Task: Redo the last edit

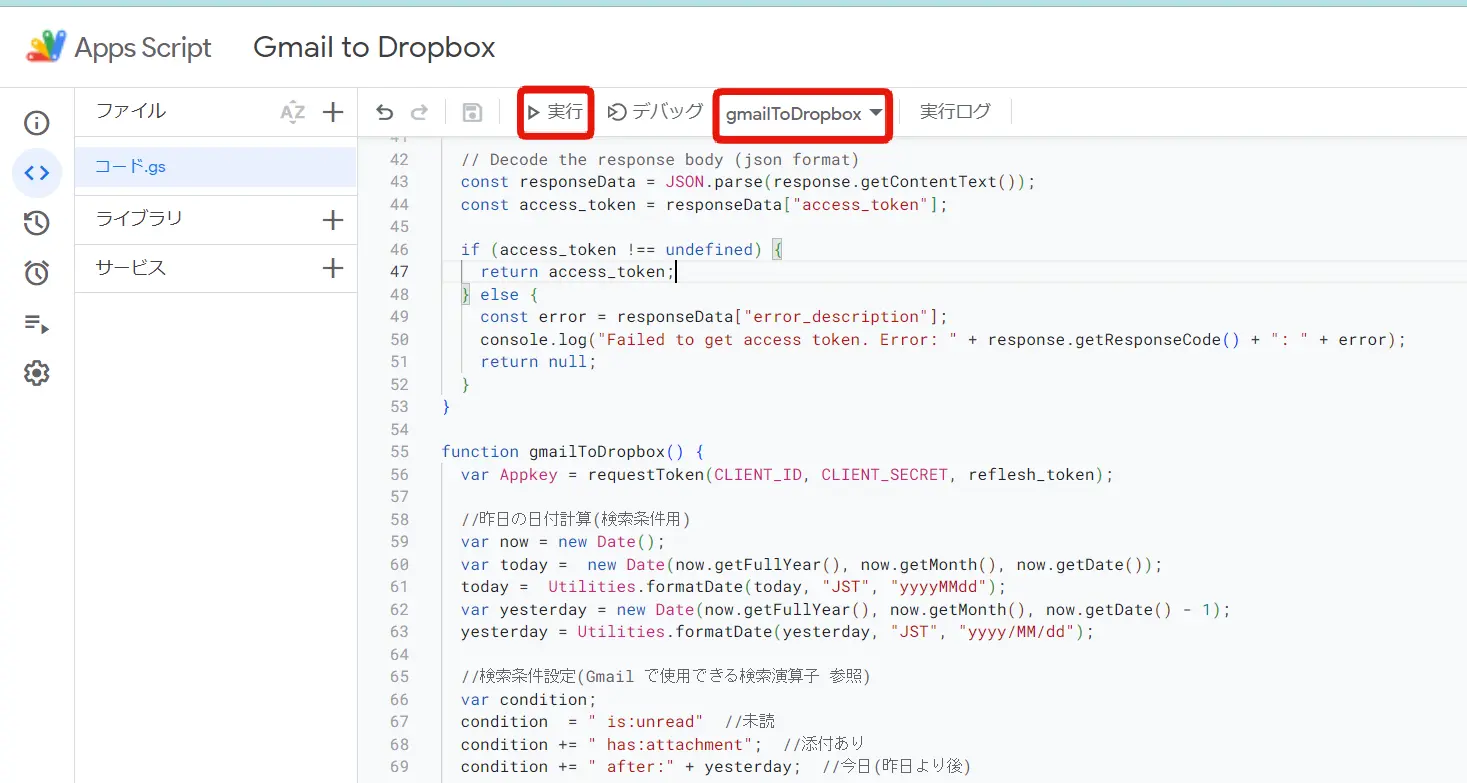Action: (x=420, y=113)
